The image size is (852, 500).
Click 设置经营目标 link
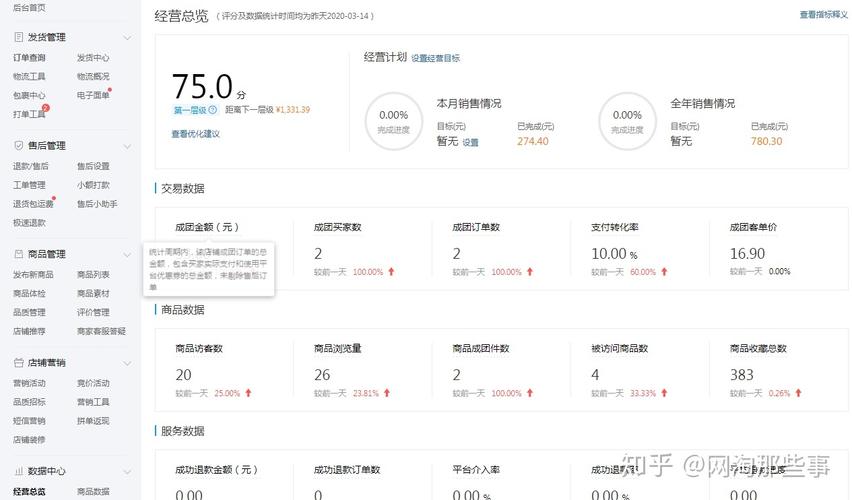point(435,58)
